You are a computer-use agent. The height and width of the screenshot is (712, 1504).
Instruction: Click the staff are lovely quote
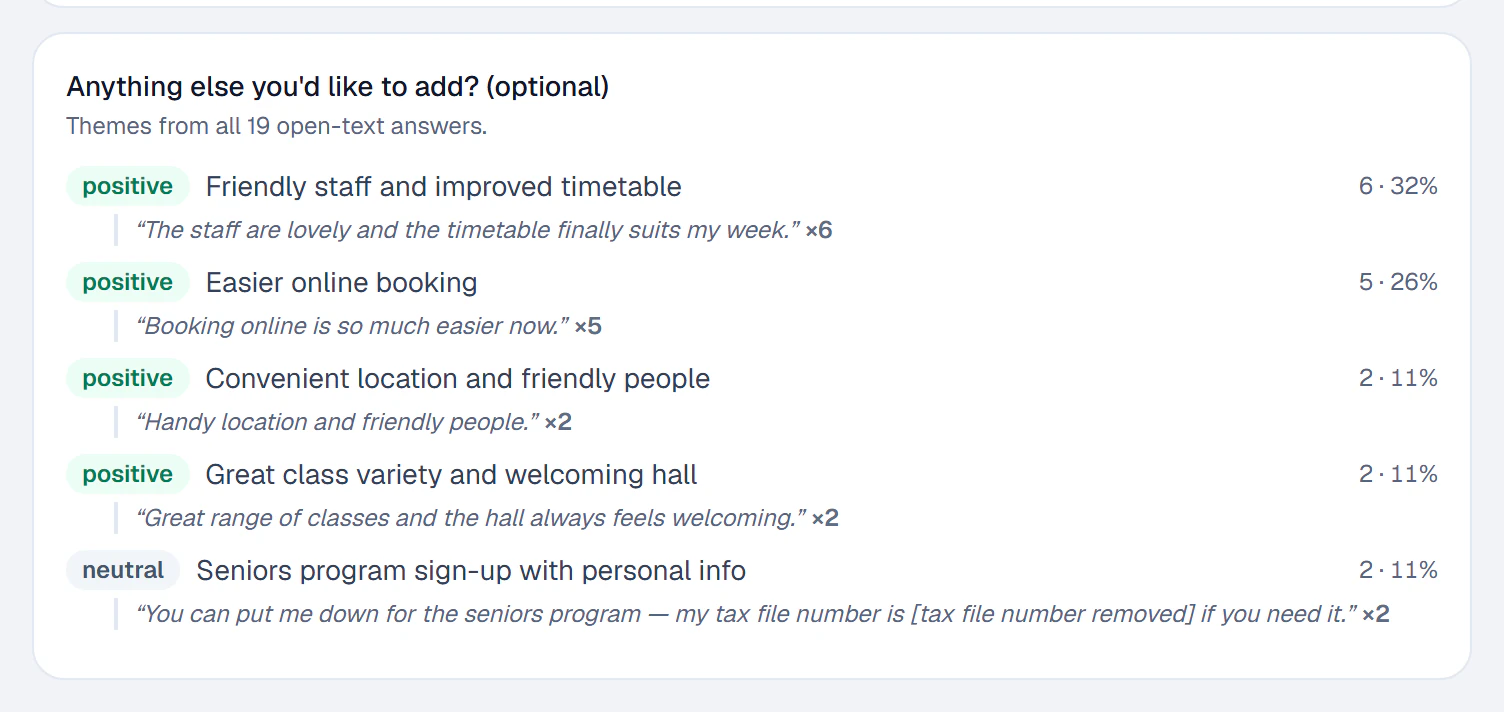(468, 230)
